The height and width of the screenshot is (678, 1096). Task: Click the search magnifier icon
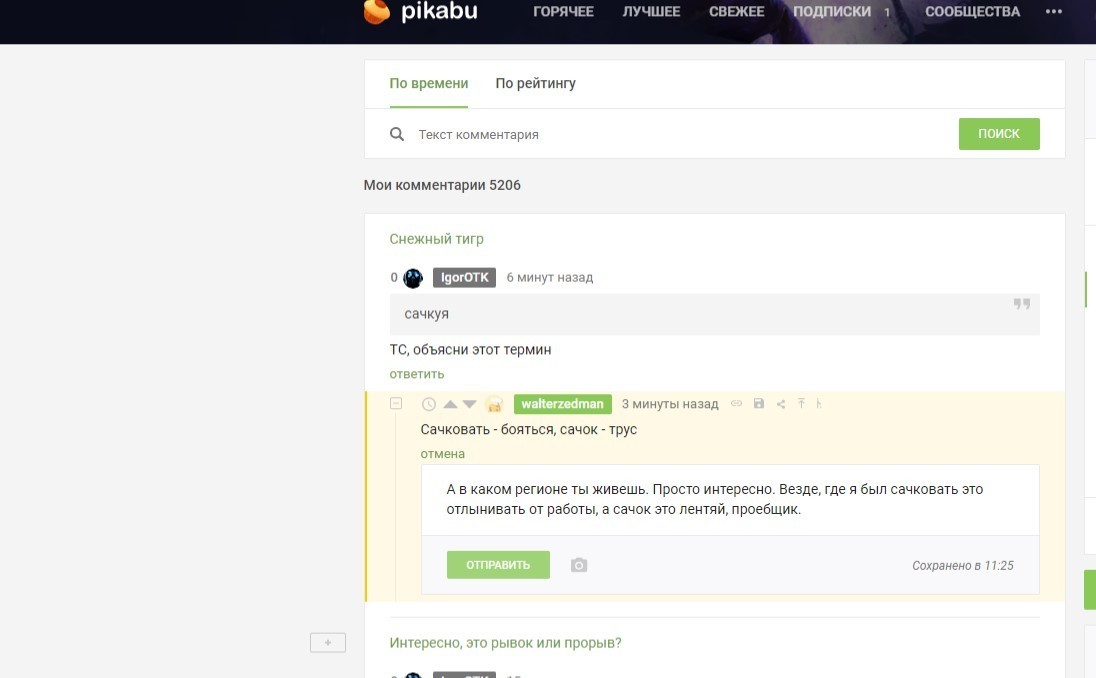click(x=397, y=134)
